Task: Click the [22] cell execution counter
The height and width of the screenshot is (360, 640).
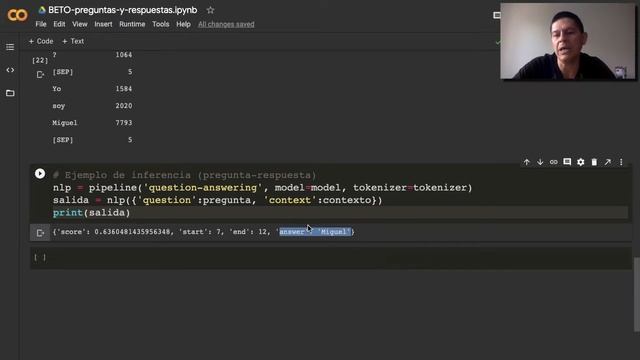Action: tap(40, 60)
